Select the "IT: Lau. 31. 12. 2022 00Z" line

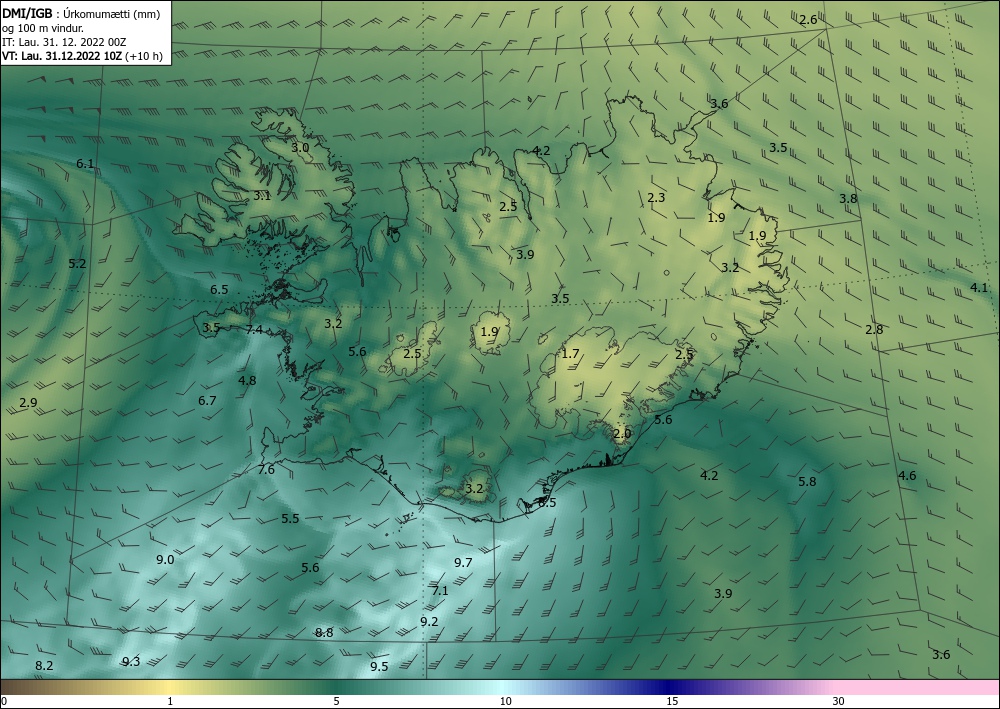(64, 42)
